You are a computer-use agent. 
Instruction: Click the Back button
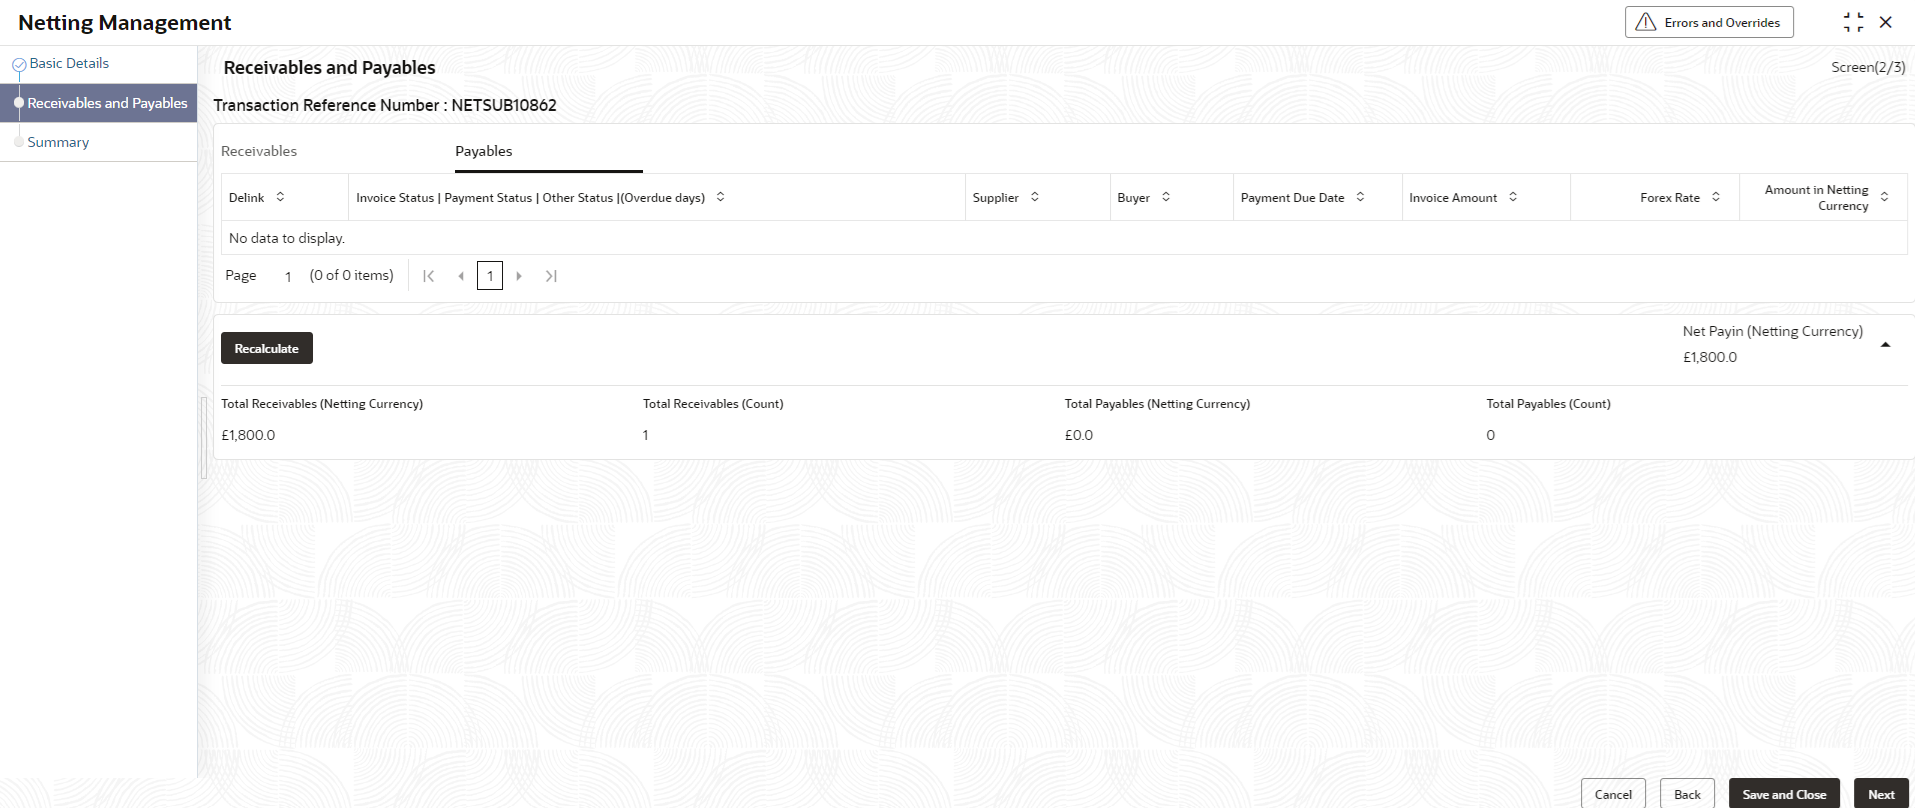pos(1687,794)
